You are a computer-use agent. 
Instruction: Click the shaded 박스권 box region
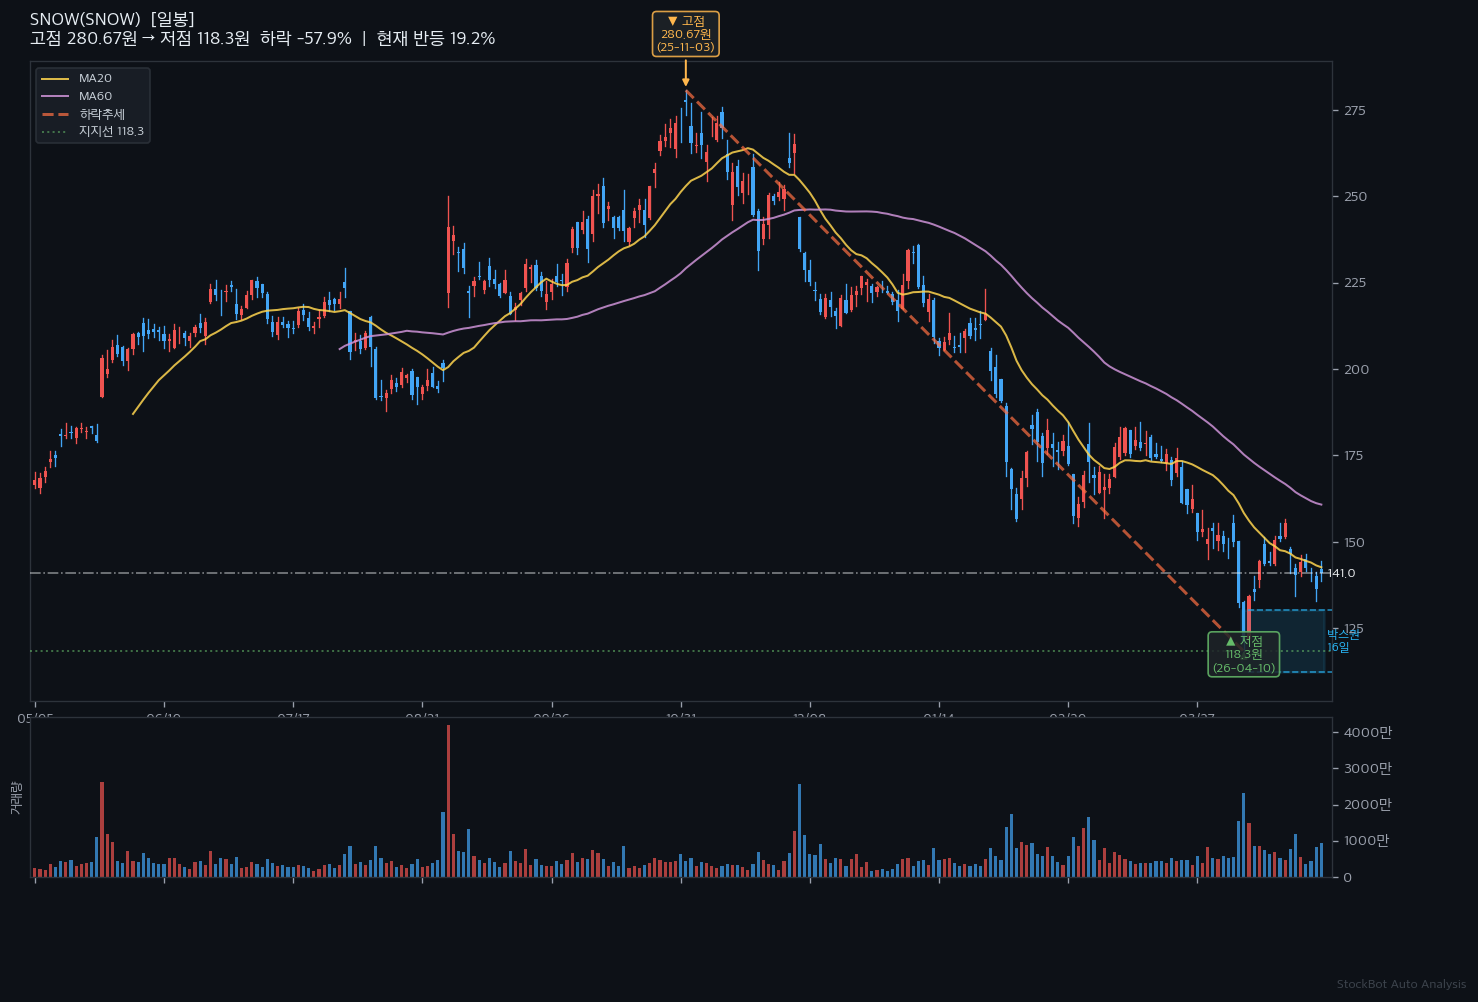click(x=1292, y=641)
